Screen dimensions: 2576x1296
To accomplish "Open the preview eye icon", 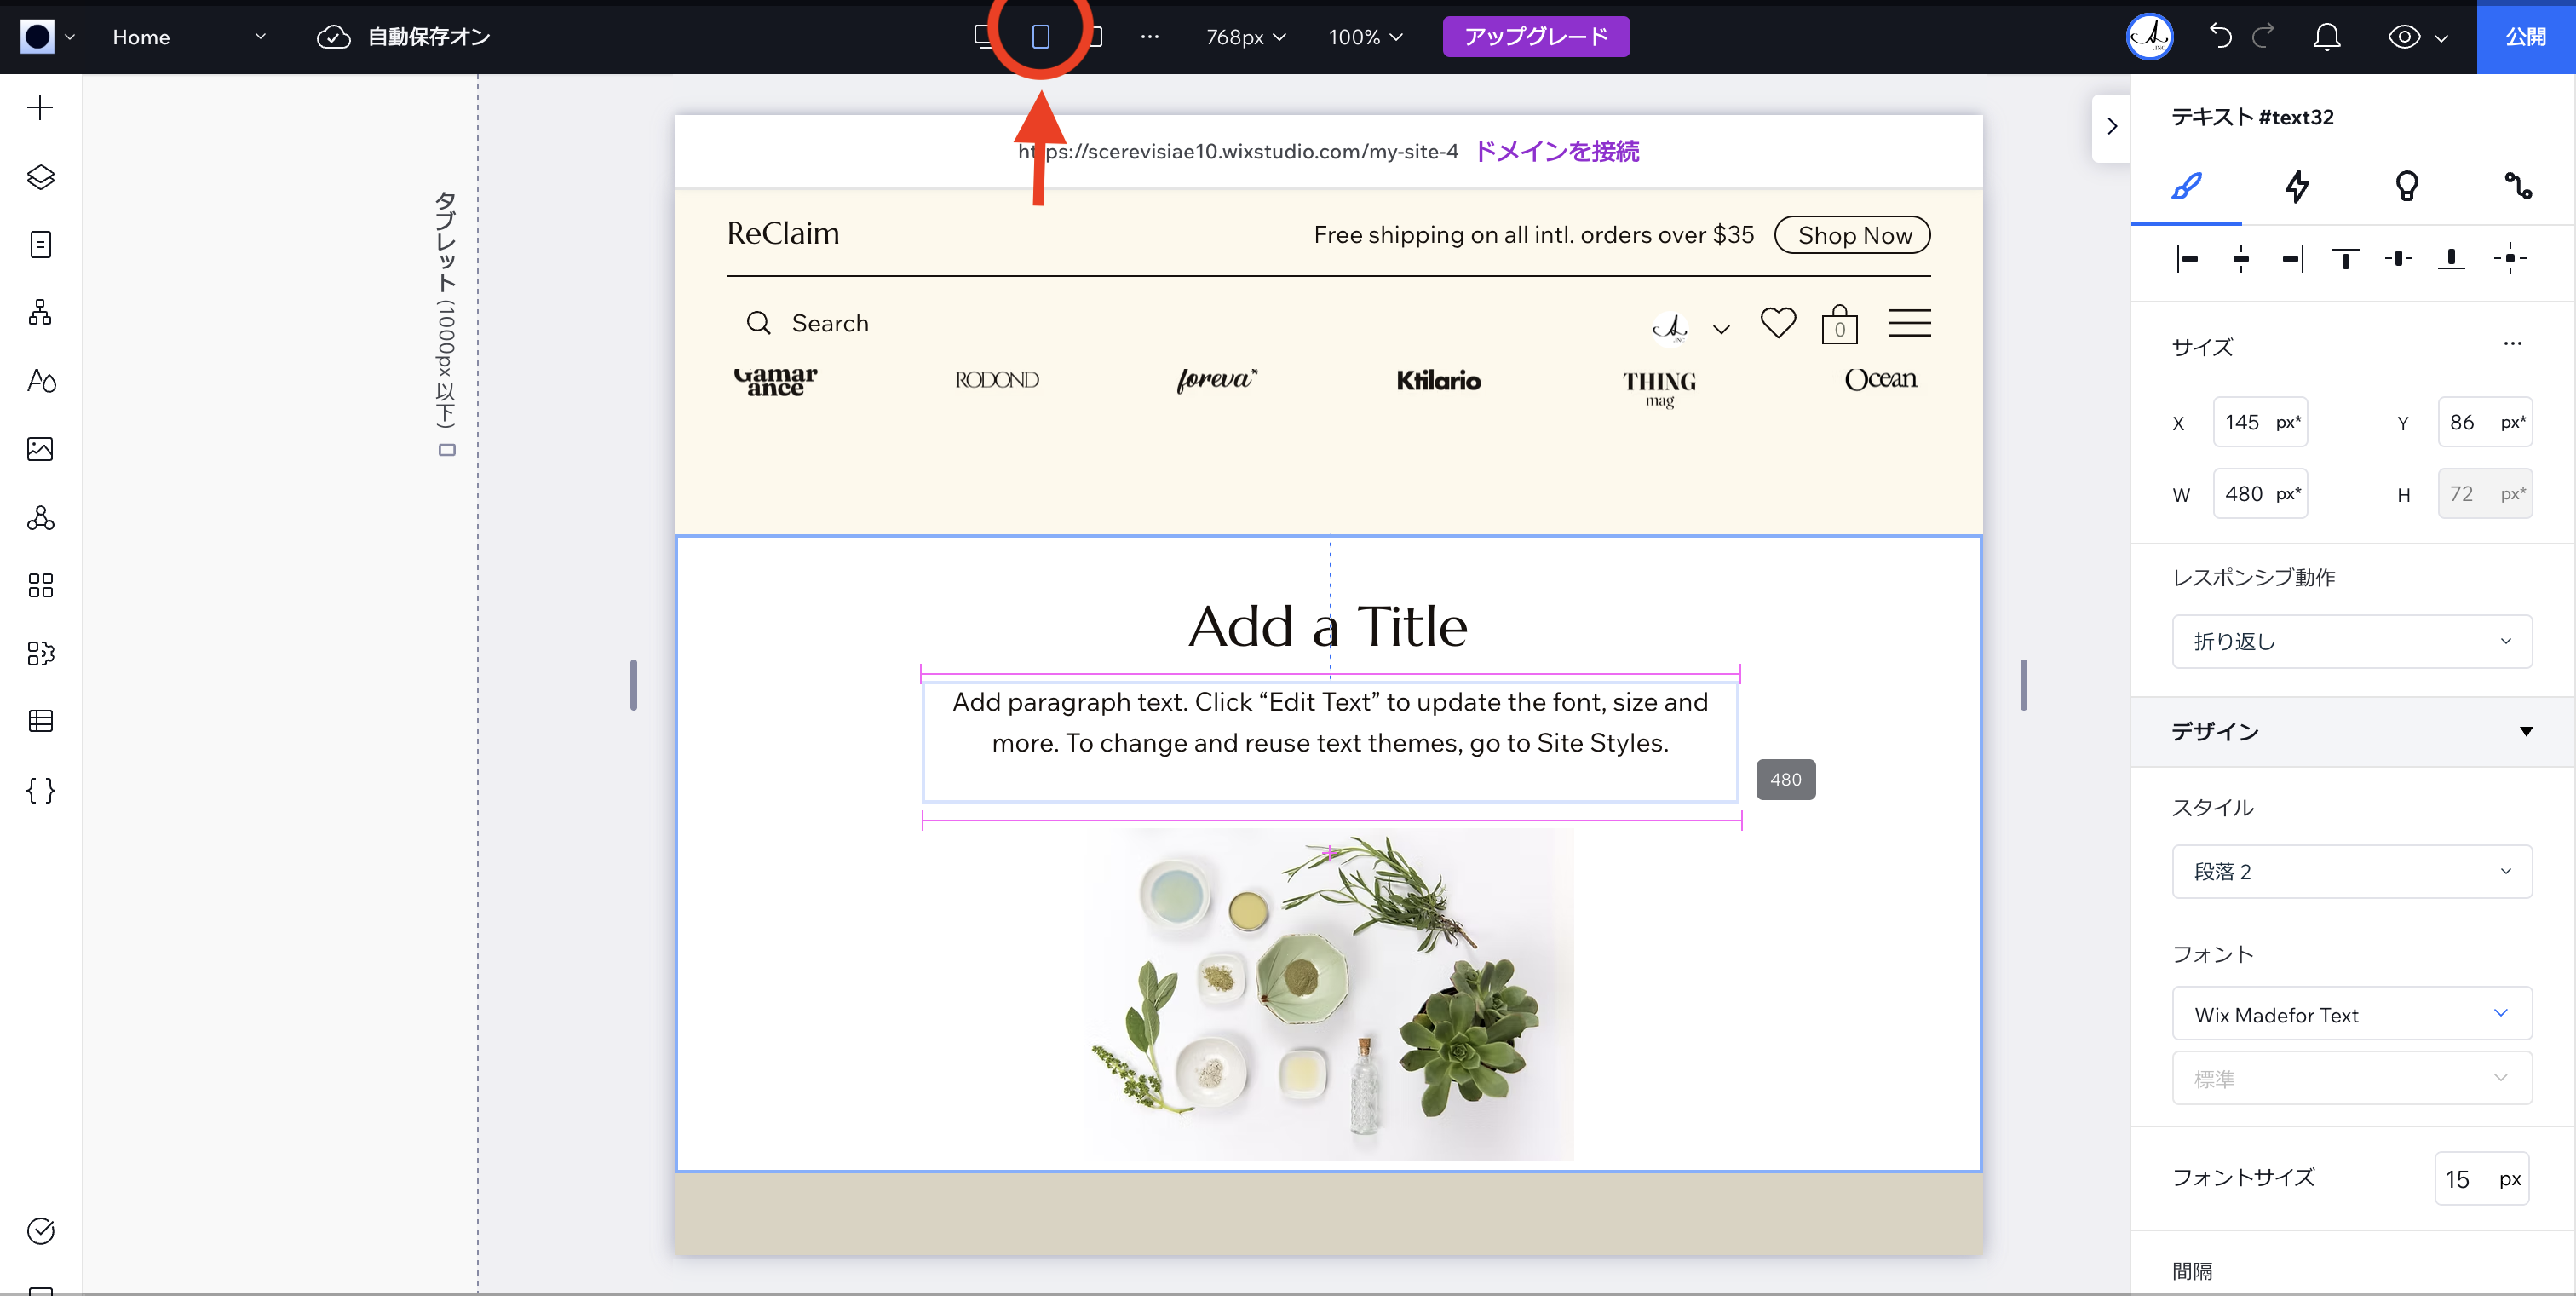I will pyautogui.click(x=2404, y=37).
